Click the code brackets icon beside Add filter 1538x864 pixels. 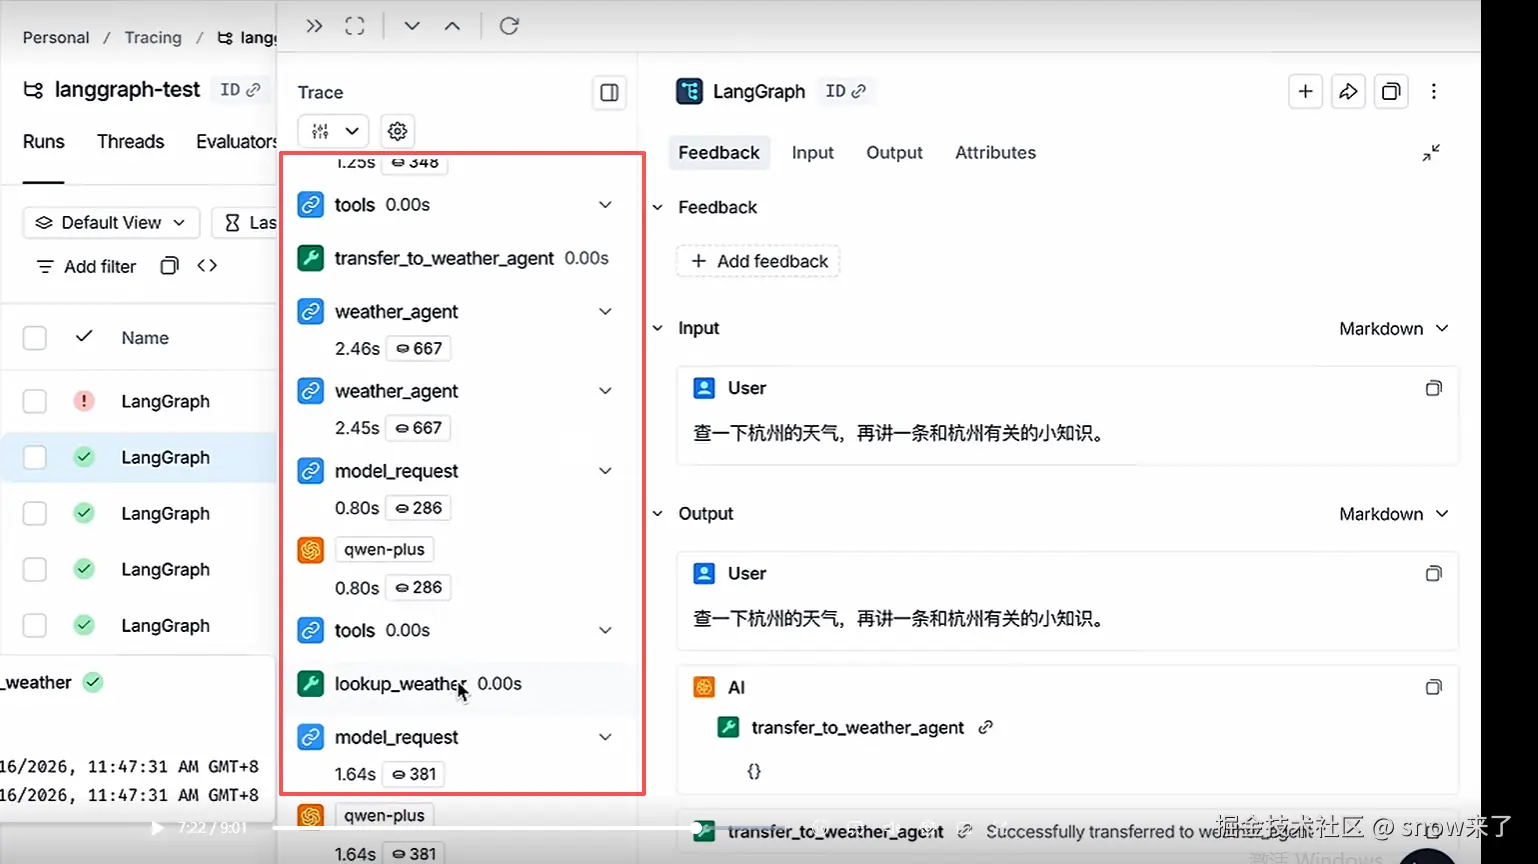(207, 266)
